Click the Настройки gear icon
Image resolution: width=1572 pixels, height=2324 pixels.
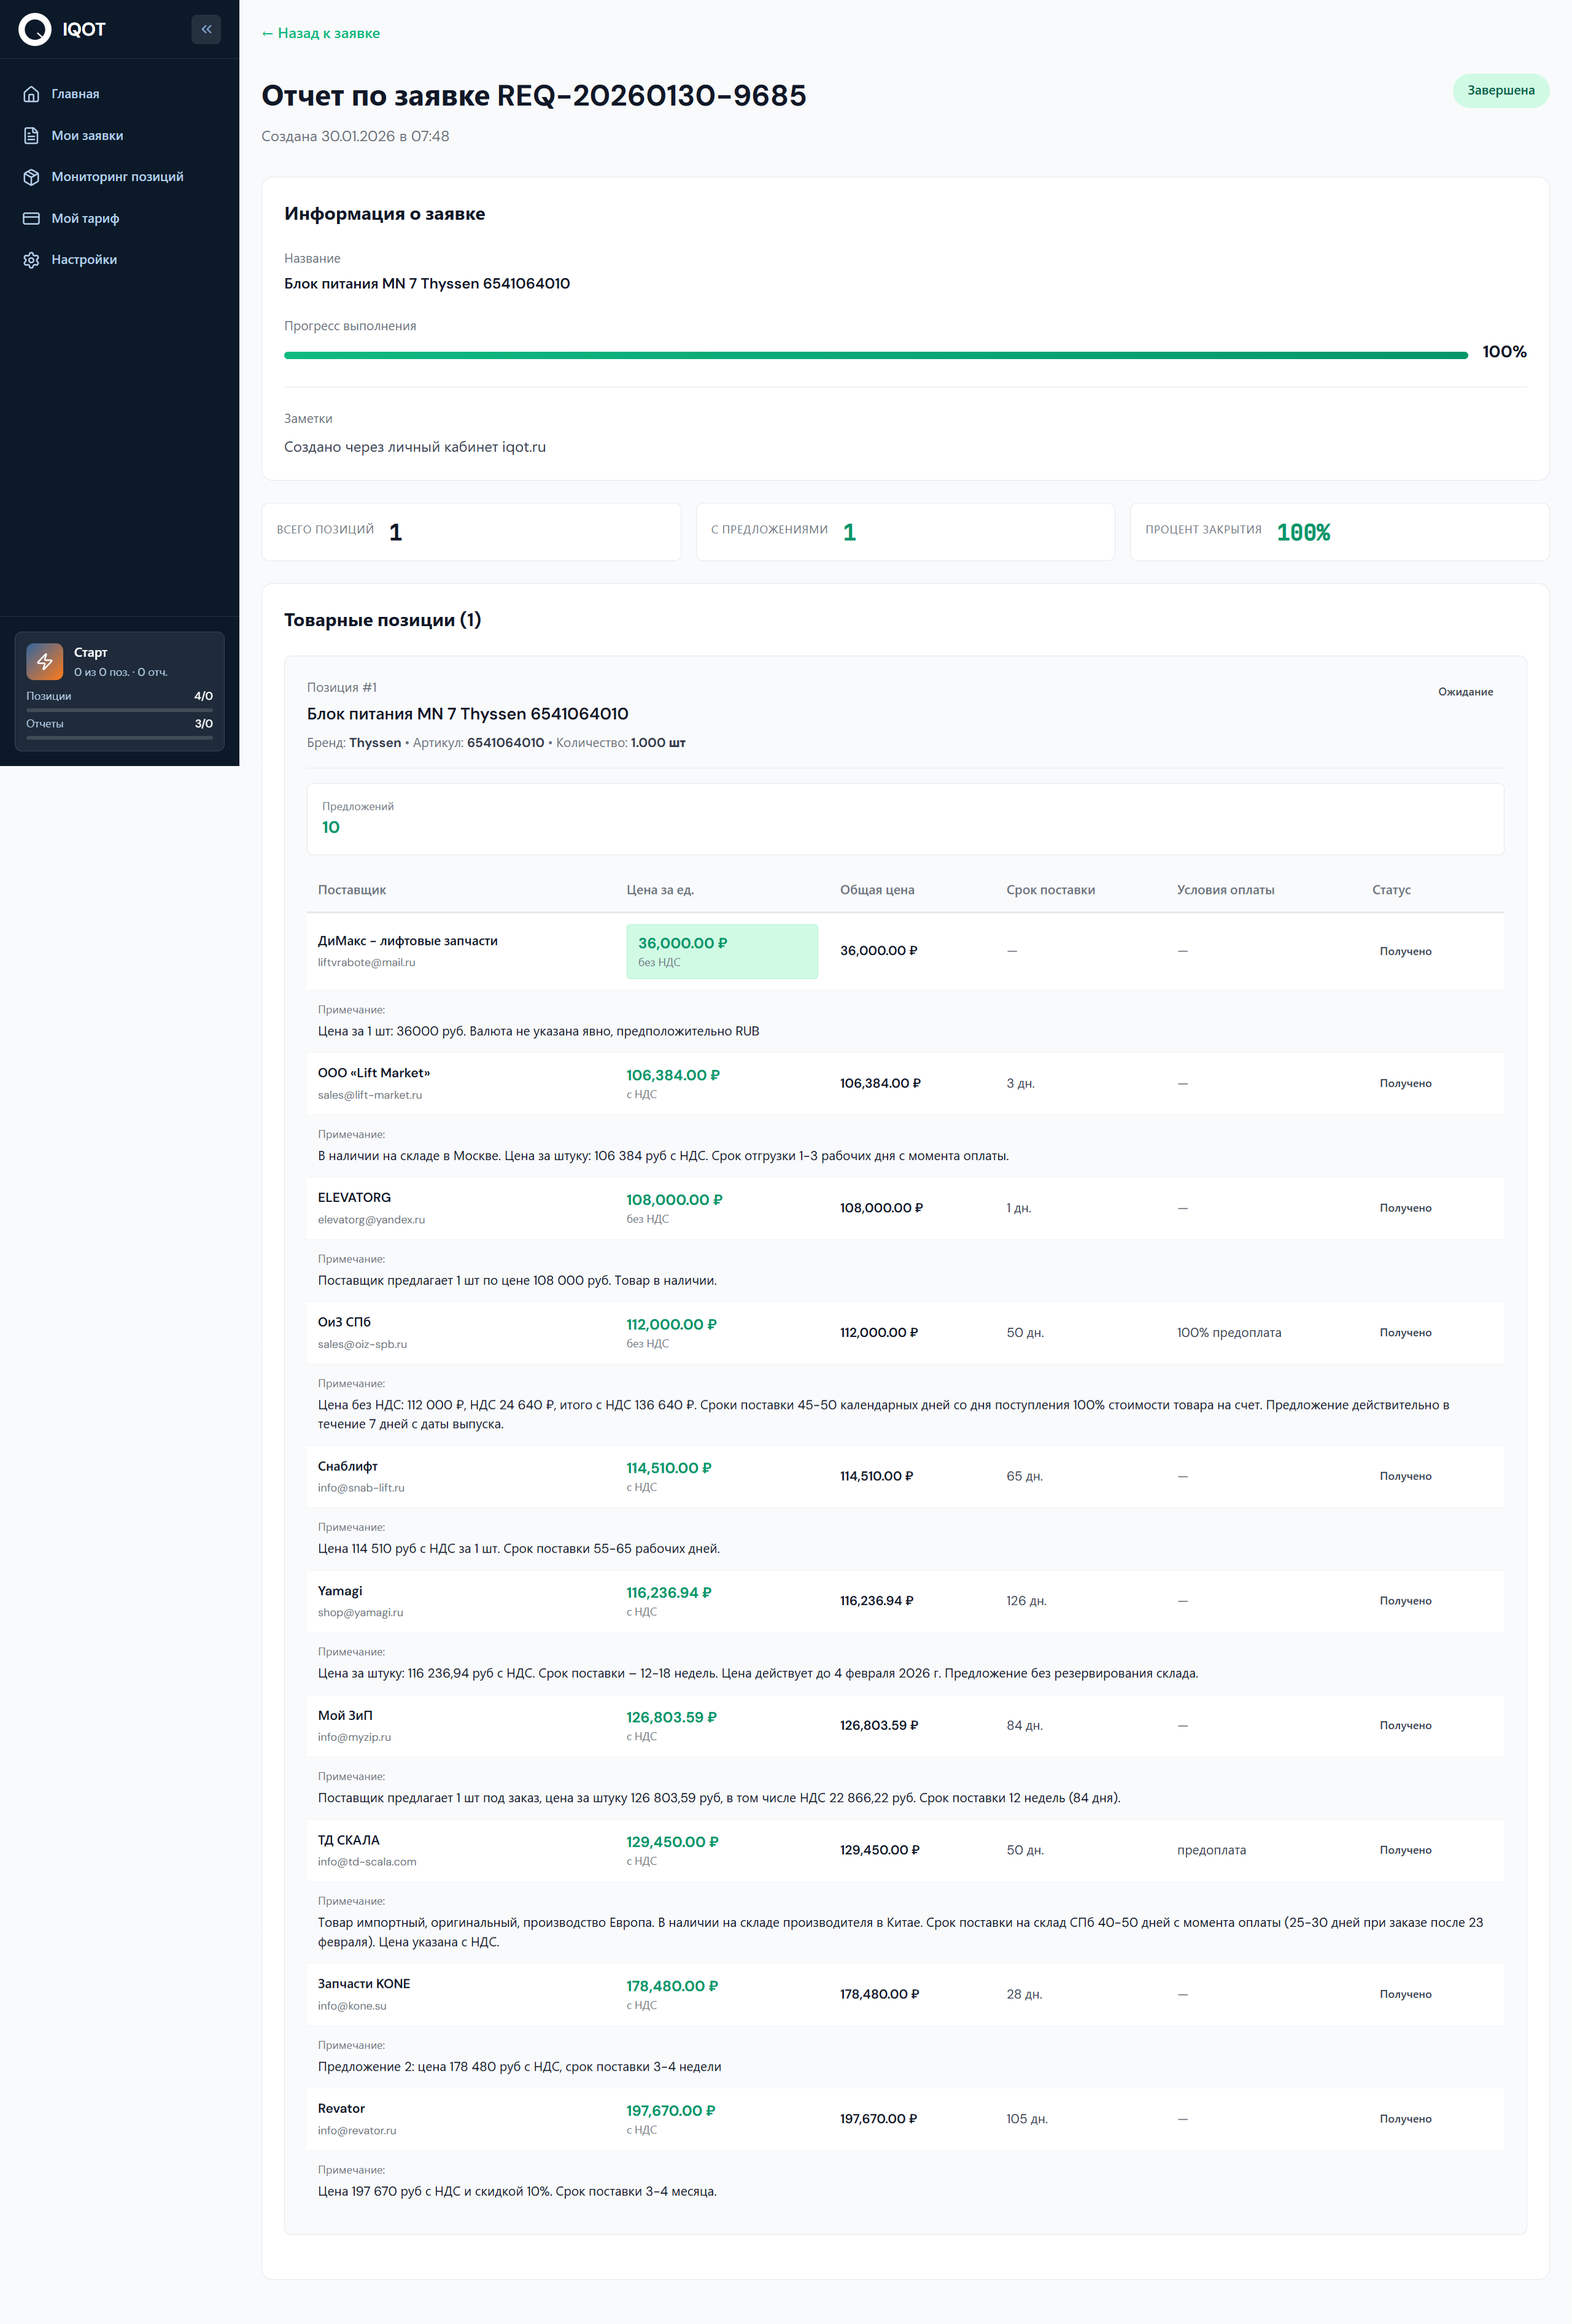32,260
